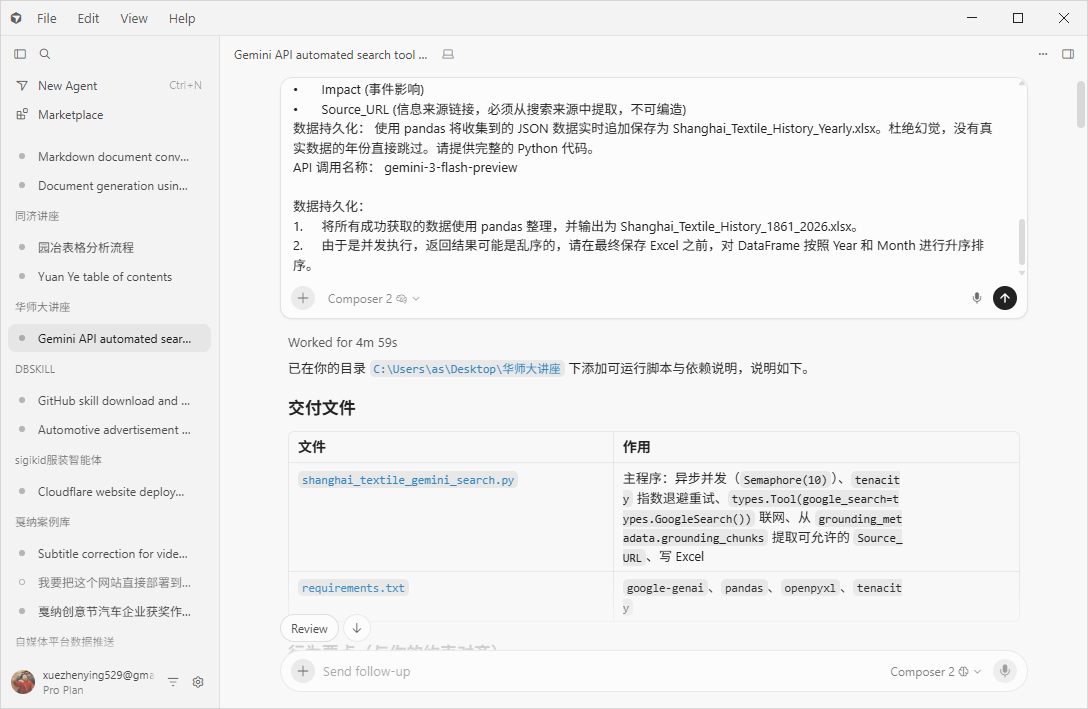Click the Review button
Image resolution: width=1088 pixels, height=709 pixels.
tap(309, 629)
